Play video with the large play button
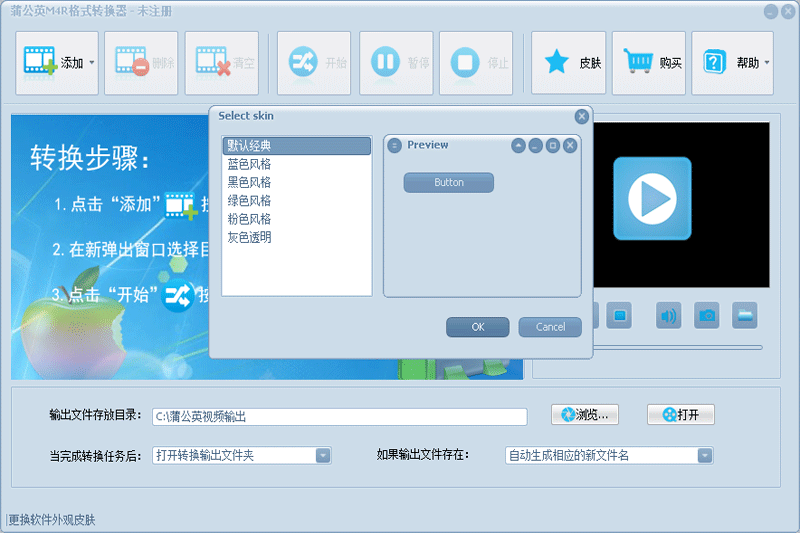Viewport: 800px width, 533px height. (x=652, y=198)
